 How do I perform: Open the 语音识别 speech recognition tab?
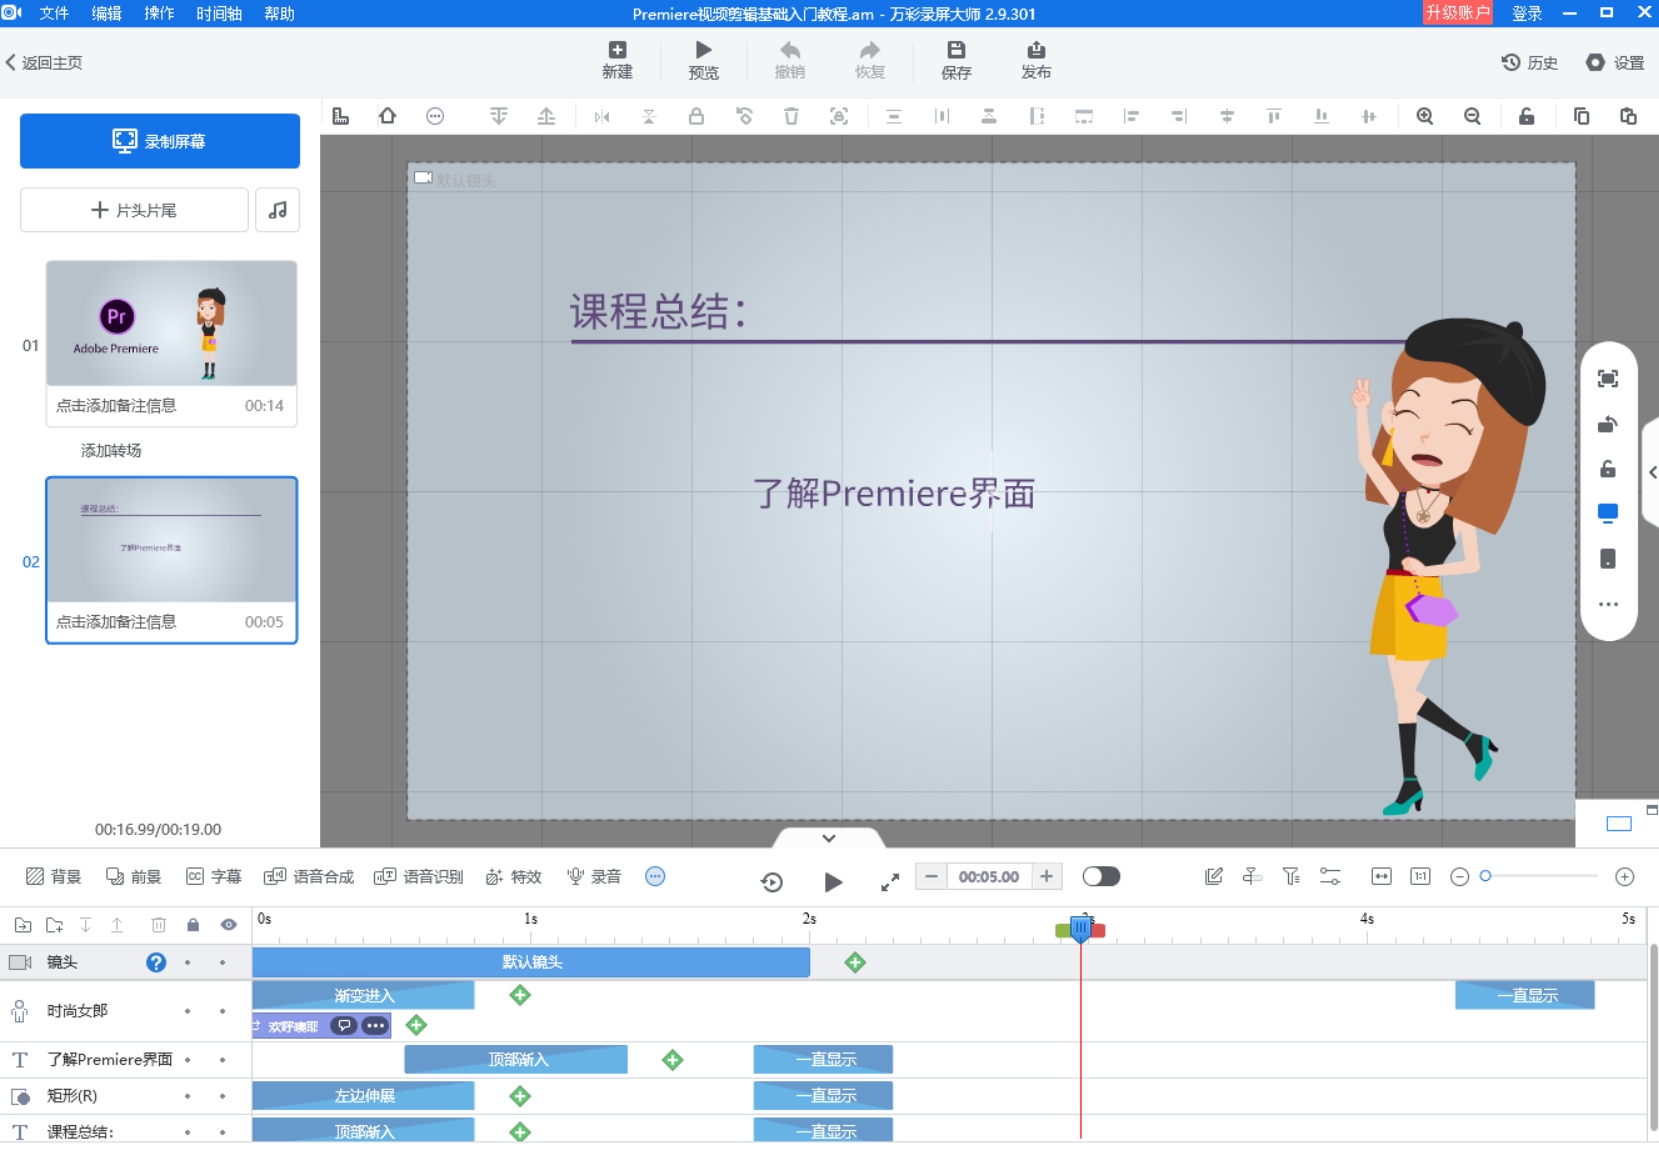[419, 877]
